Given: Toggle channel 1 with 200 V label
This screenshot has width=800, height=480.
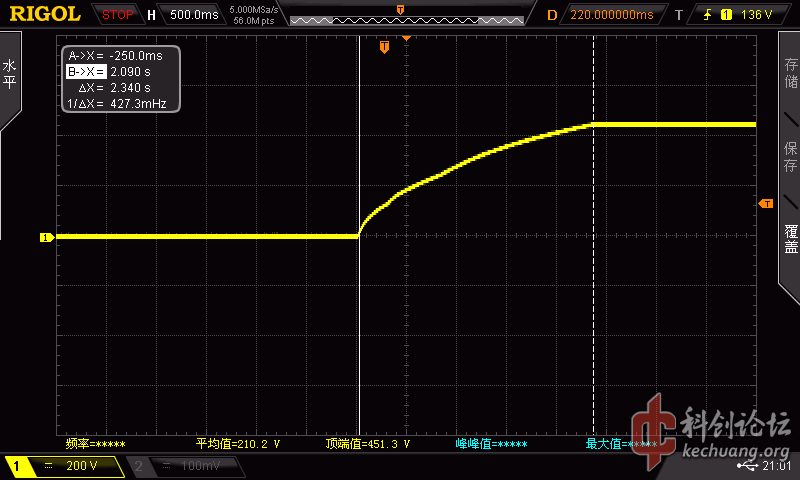Looking at the screenshot, I should click(63, 466).
